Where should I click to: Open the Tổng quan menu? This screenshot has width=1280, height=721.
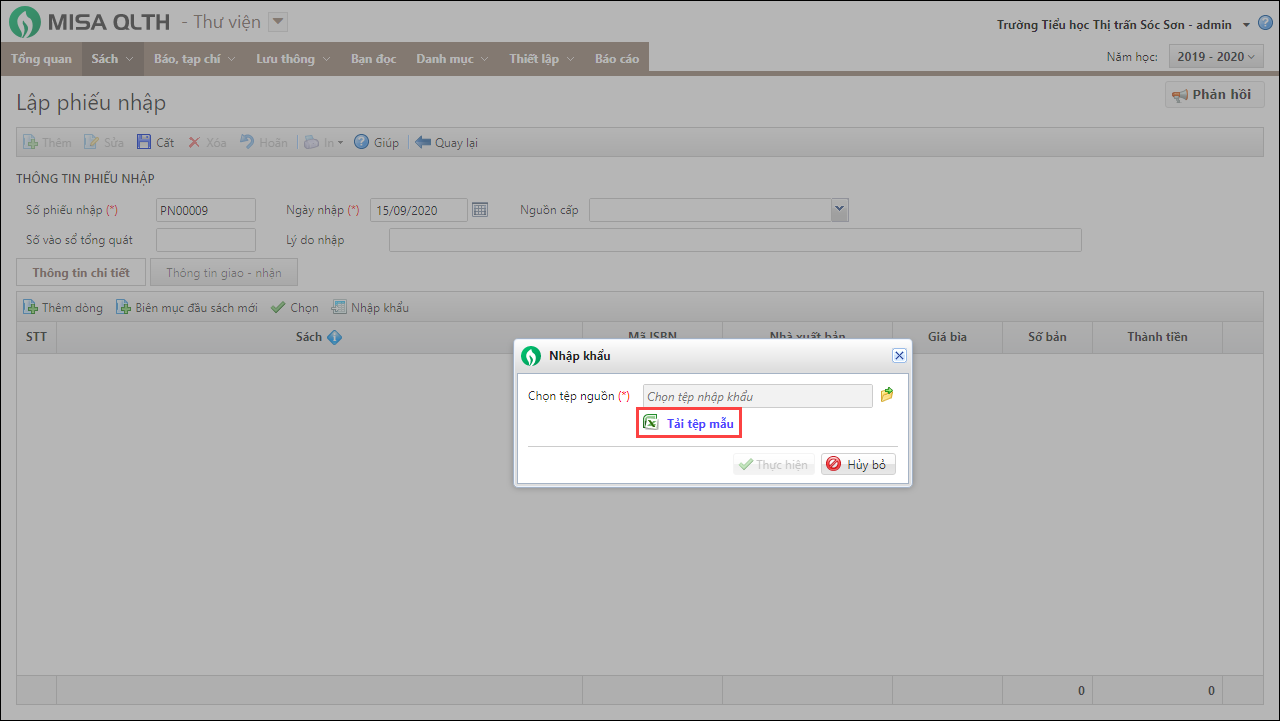pos(42,59)
